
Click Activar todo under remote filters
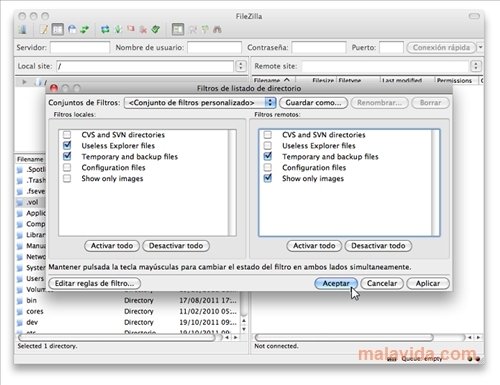(x=314, y=246)
